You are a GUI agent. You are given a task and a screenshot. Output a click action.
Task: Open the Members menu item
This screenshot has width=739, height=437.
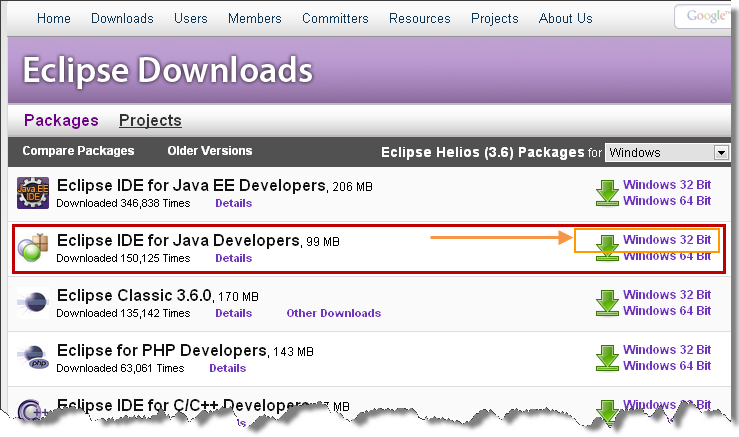pyautogui.click(x=255, y=18)
